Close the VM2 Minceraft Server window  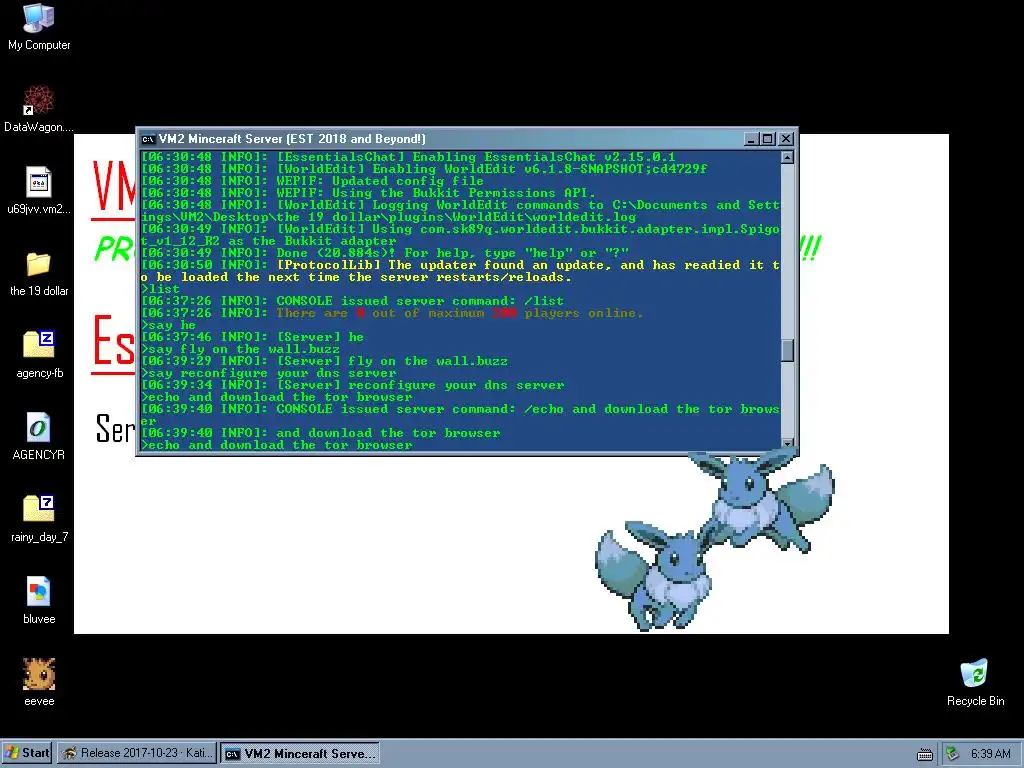786,139
